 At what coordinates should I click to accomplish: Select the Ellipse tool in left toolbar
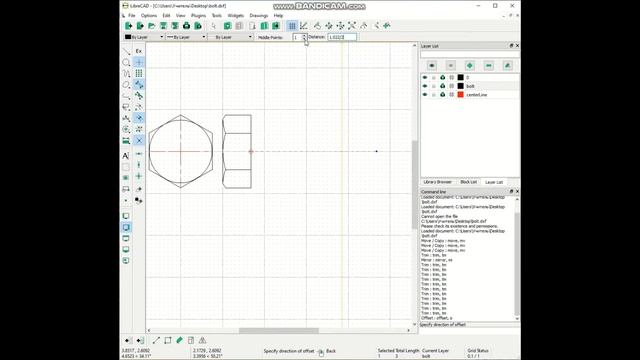[126, 85]
